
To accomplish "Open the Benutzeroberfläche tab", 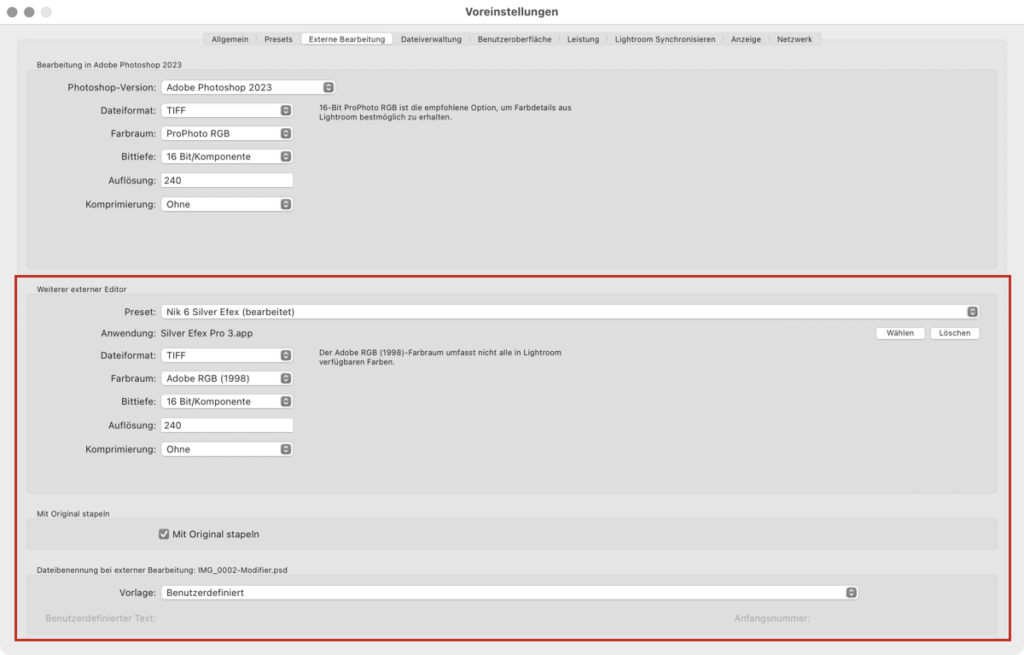I will point(514,39).
